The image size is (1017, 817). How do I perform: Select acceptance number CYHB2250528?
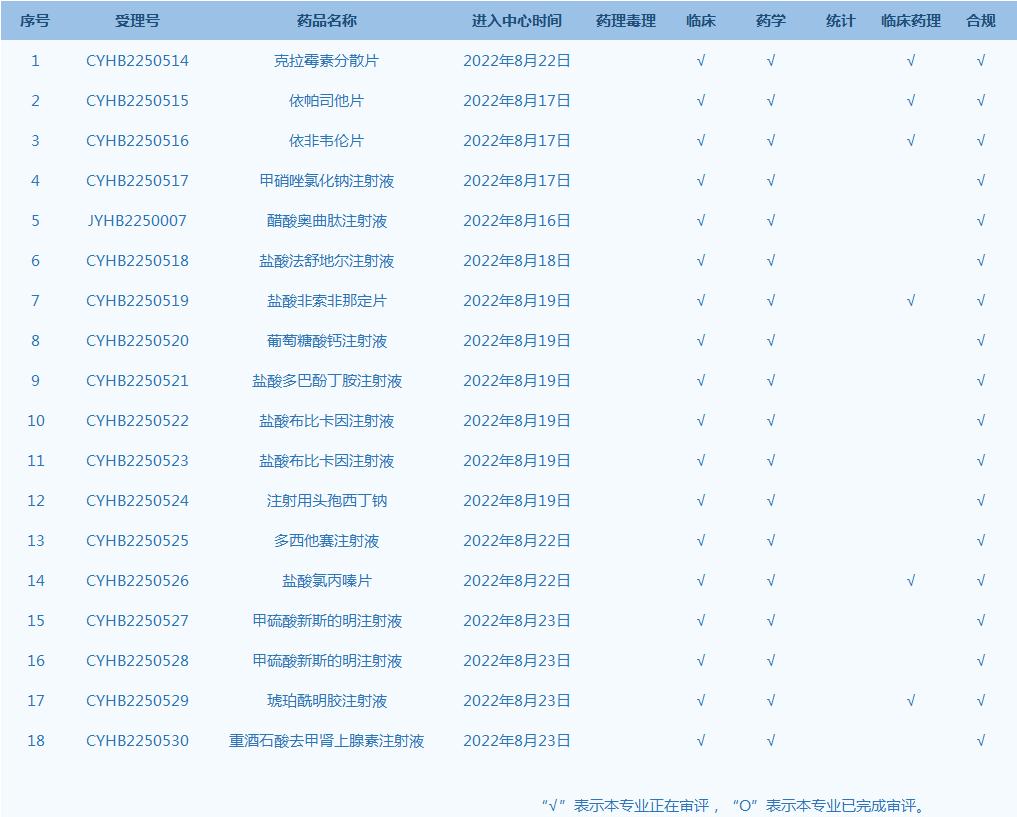pos(137,661)
